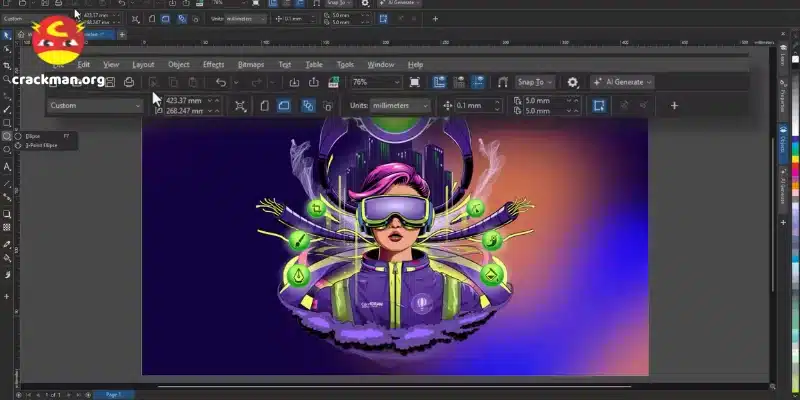Select the Drop Shadow tool in the toolbox
The height and width of the screenshot is (400, 800).
[x=7, y=214]
